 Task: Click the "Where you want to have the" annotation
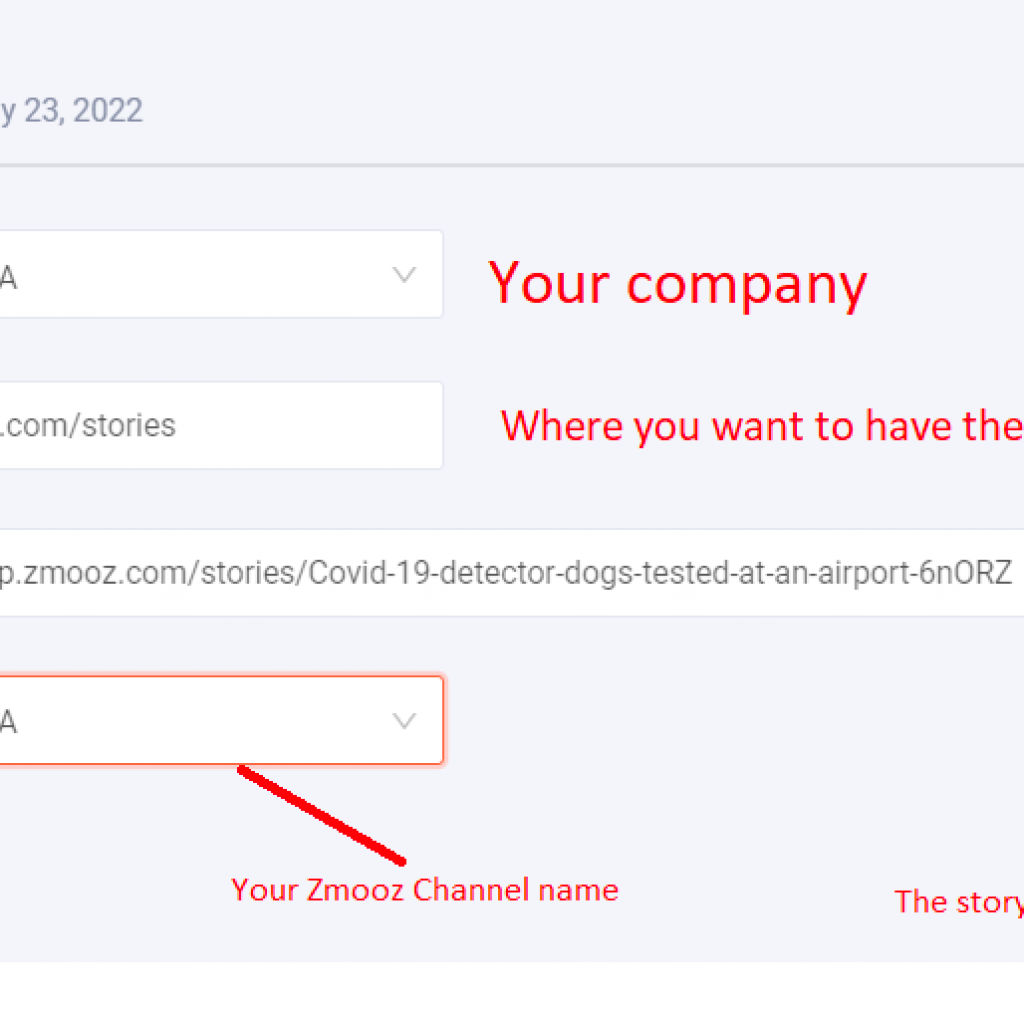(762, 426)
